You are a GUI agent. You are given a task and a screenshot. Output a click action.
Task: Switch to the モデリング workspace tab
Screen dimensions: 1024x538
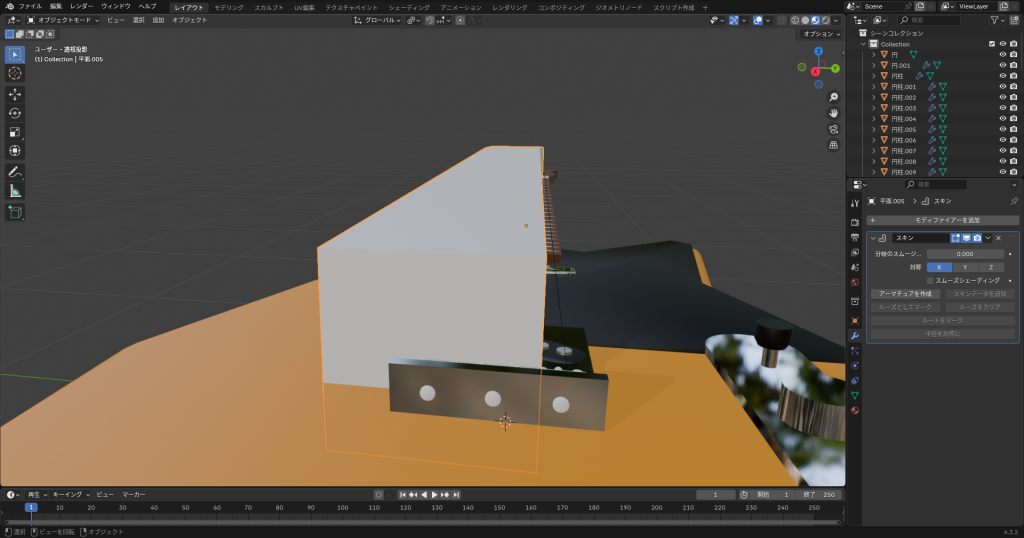pyautogui.click(x=229, y=6)
